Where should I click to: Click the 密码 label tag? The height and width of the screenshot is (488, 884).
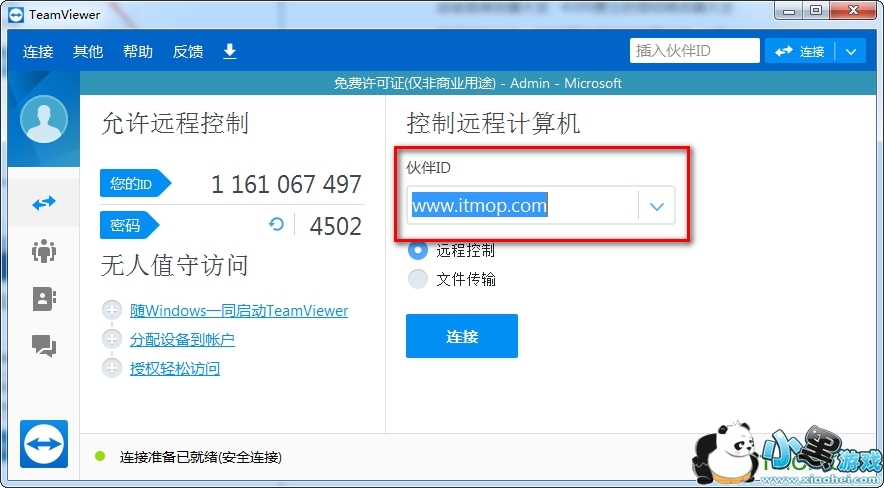point(130,225)
